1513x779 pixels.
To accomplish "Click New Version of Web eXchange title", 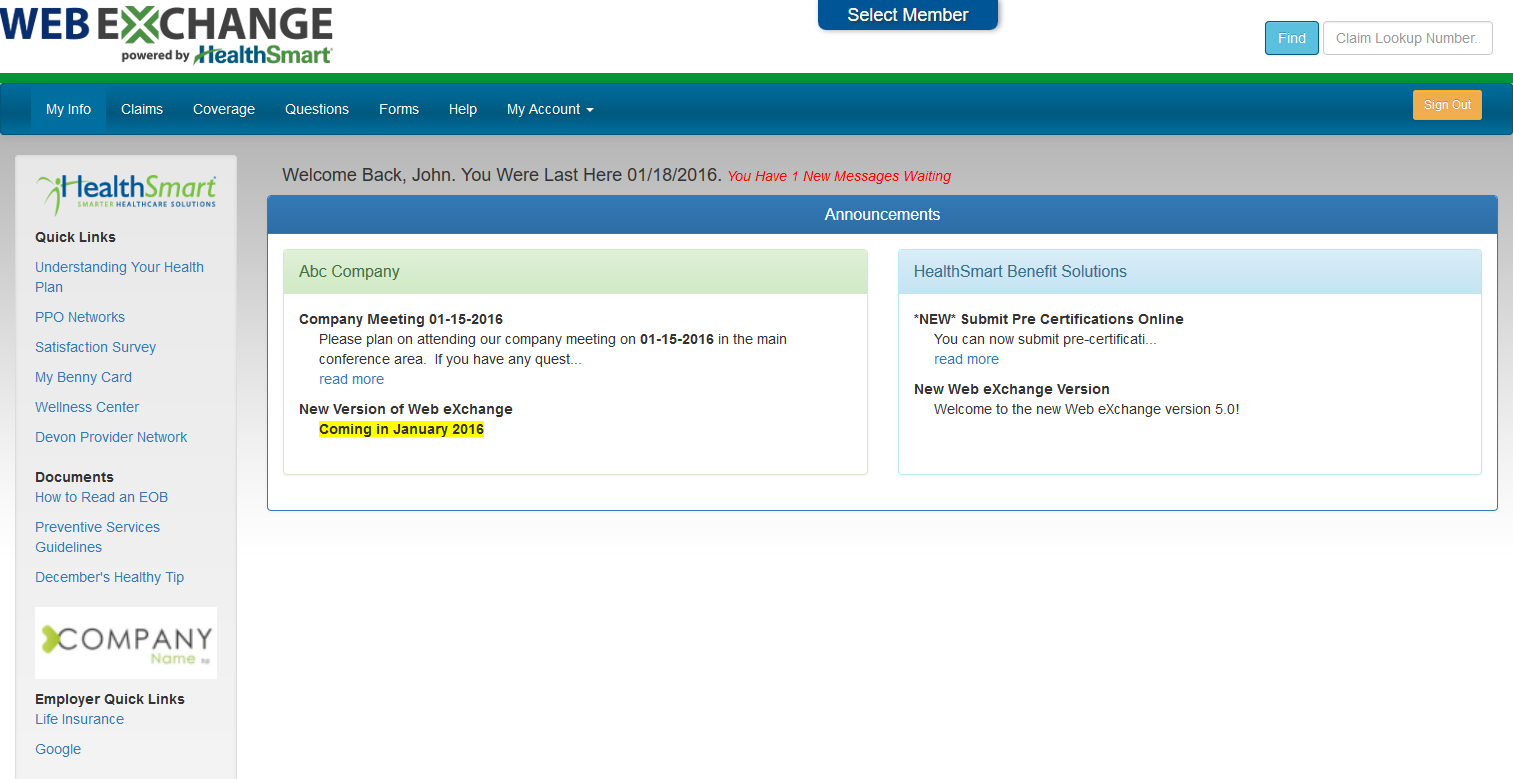I will [406, 409].
